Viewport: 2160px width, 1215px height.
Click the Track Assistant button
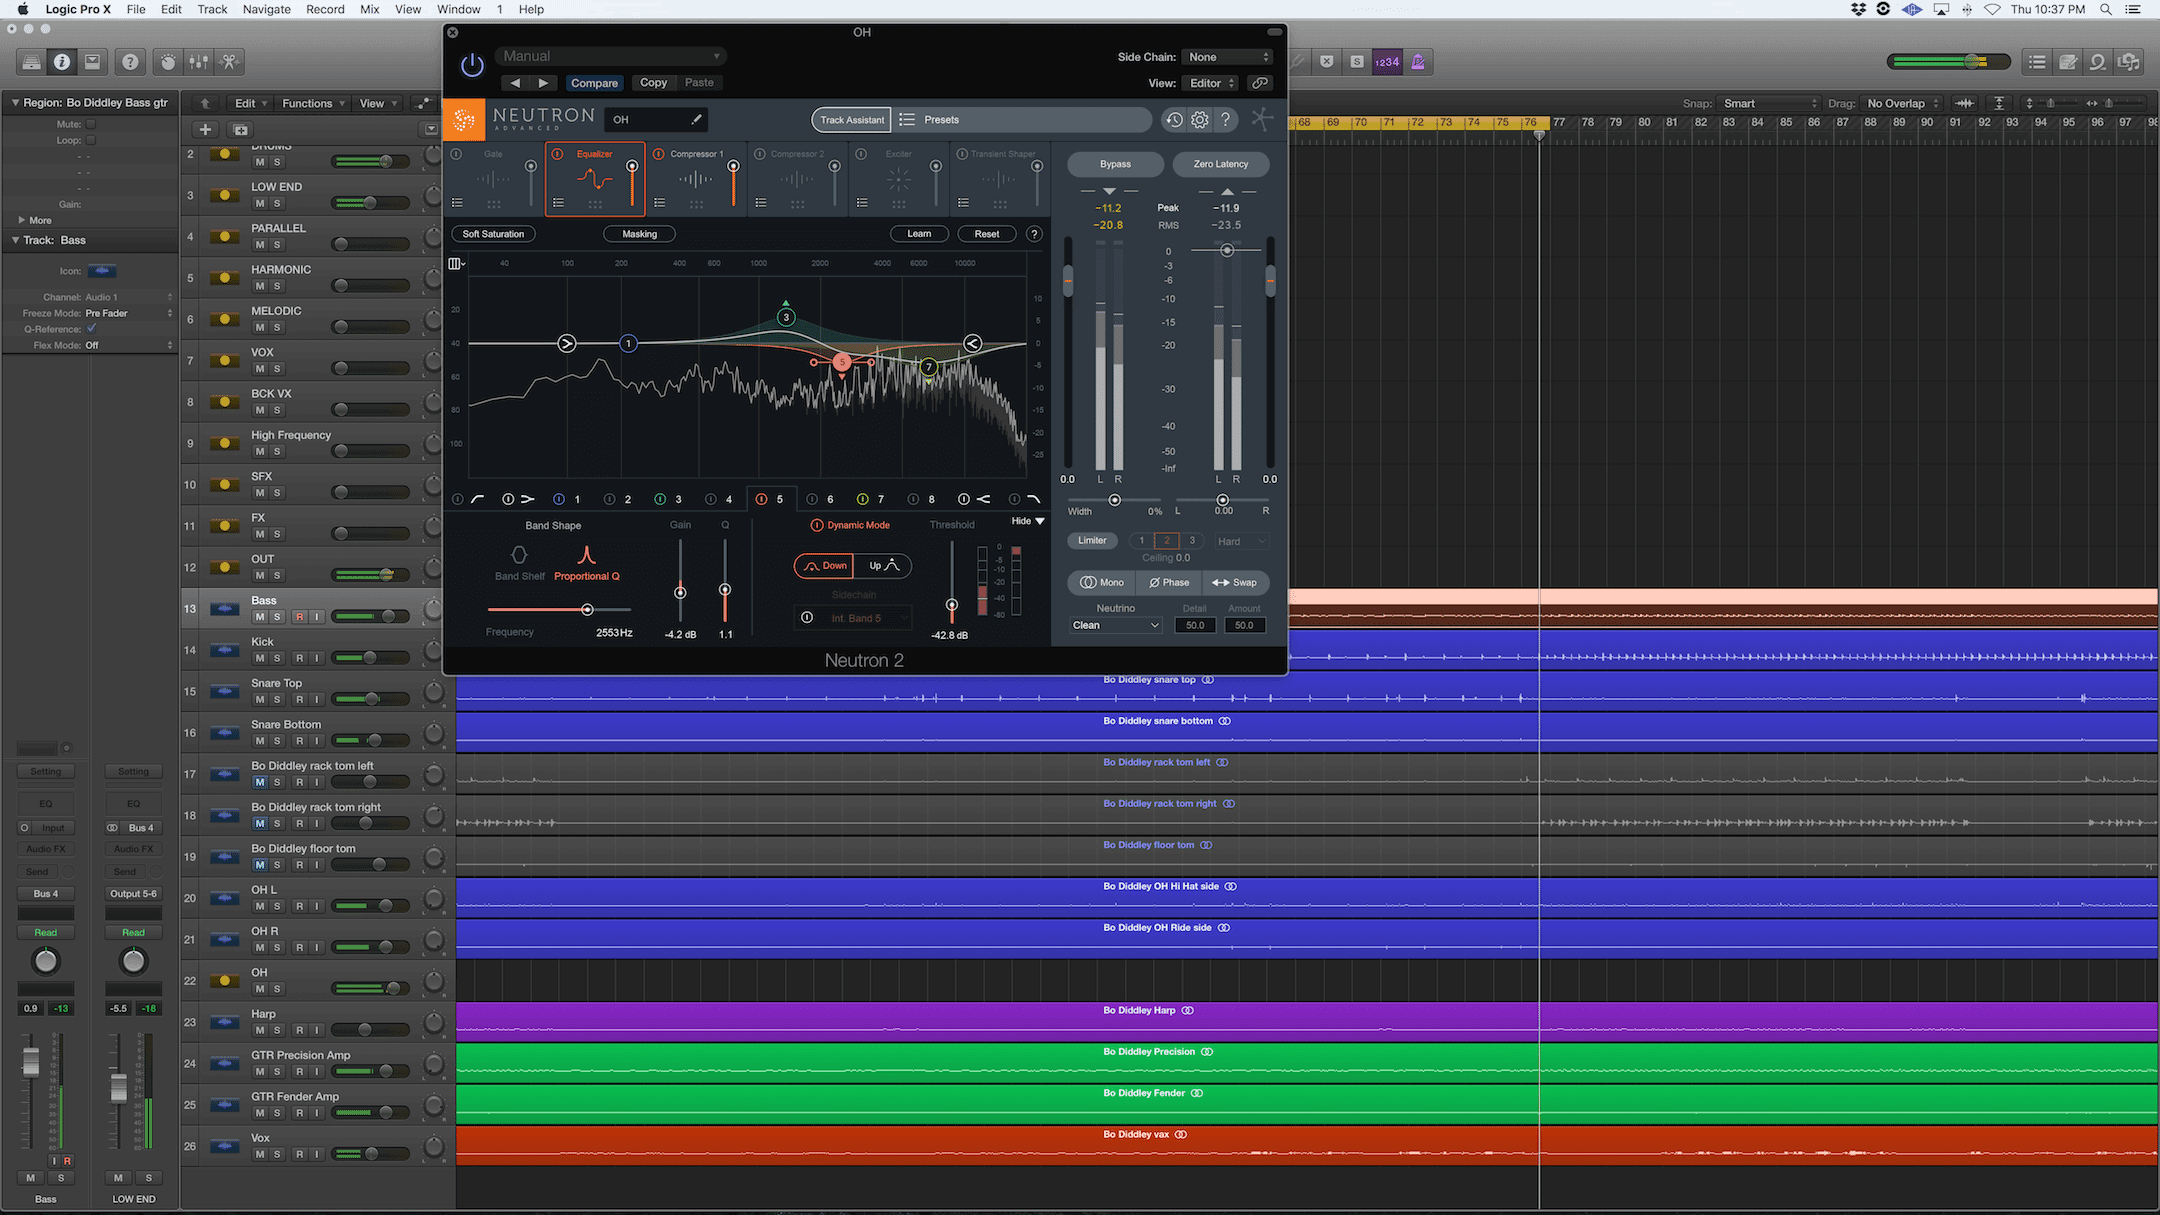(x=852, y=120)
